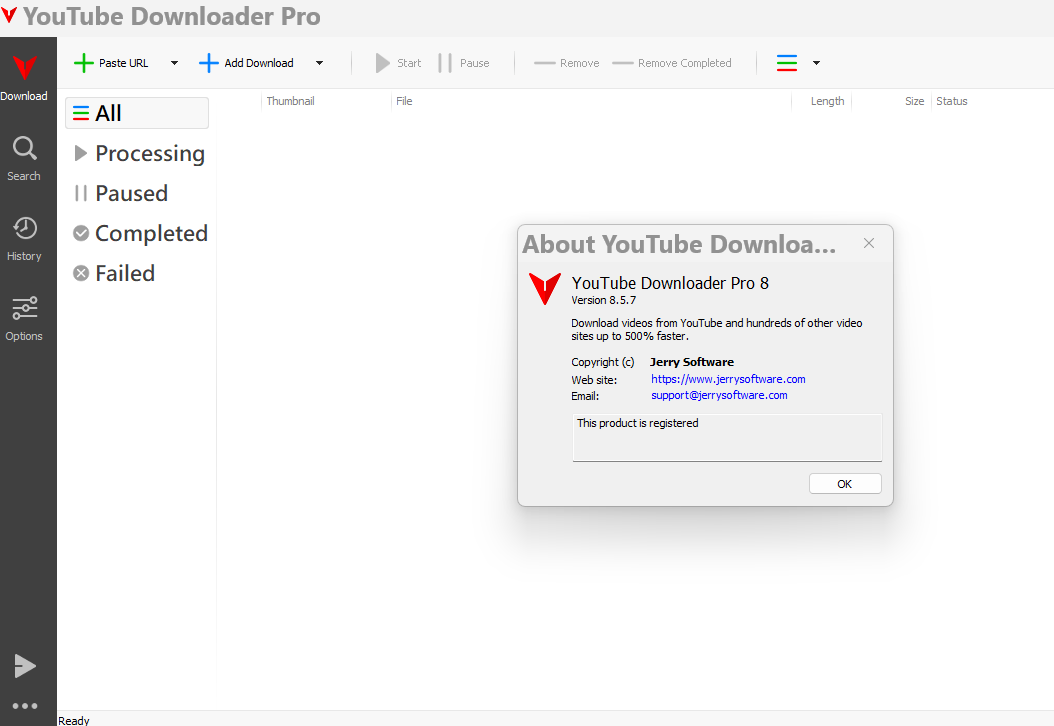Image resolution: width=1054 pixels, height=726 pixels.
Task: Click the 'This product is registered' text box
Action: pyautogui.click(x=727, y=438)
